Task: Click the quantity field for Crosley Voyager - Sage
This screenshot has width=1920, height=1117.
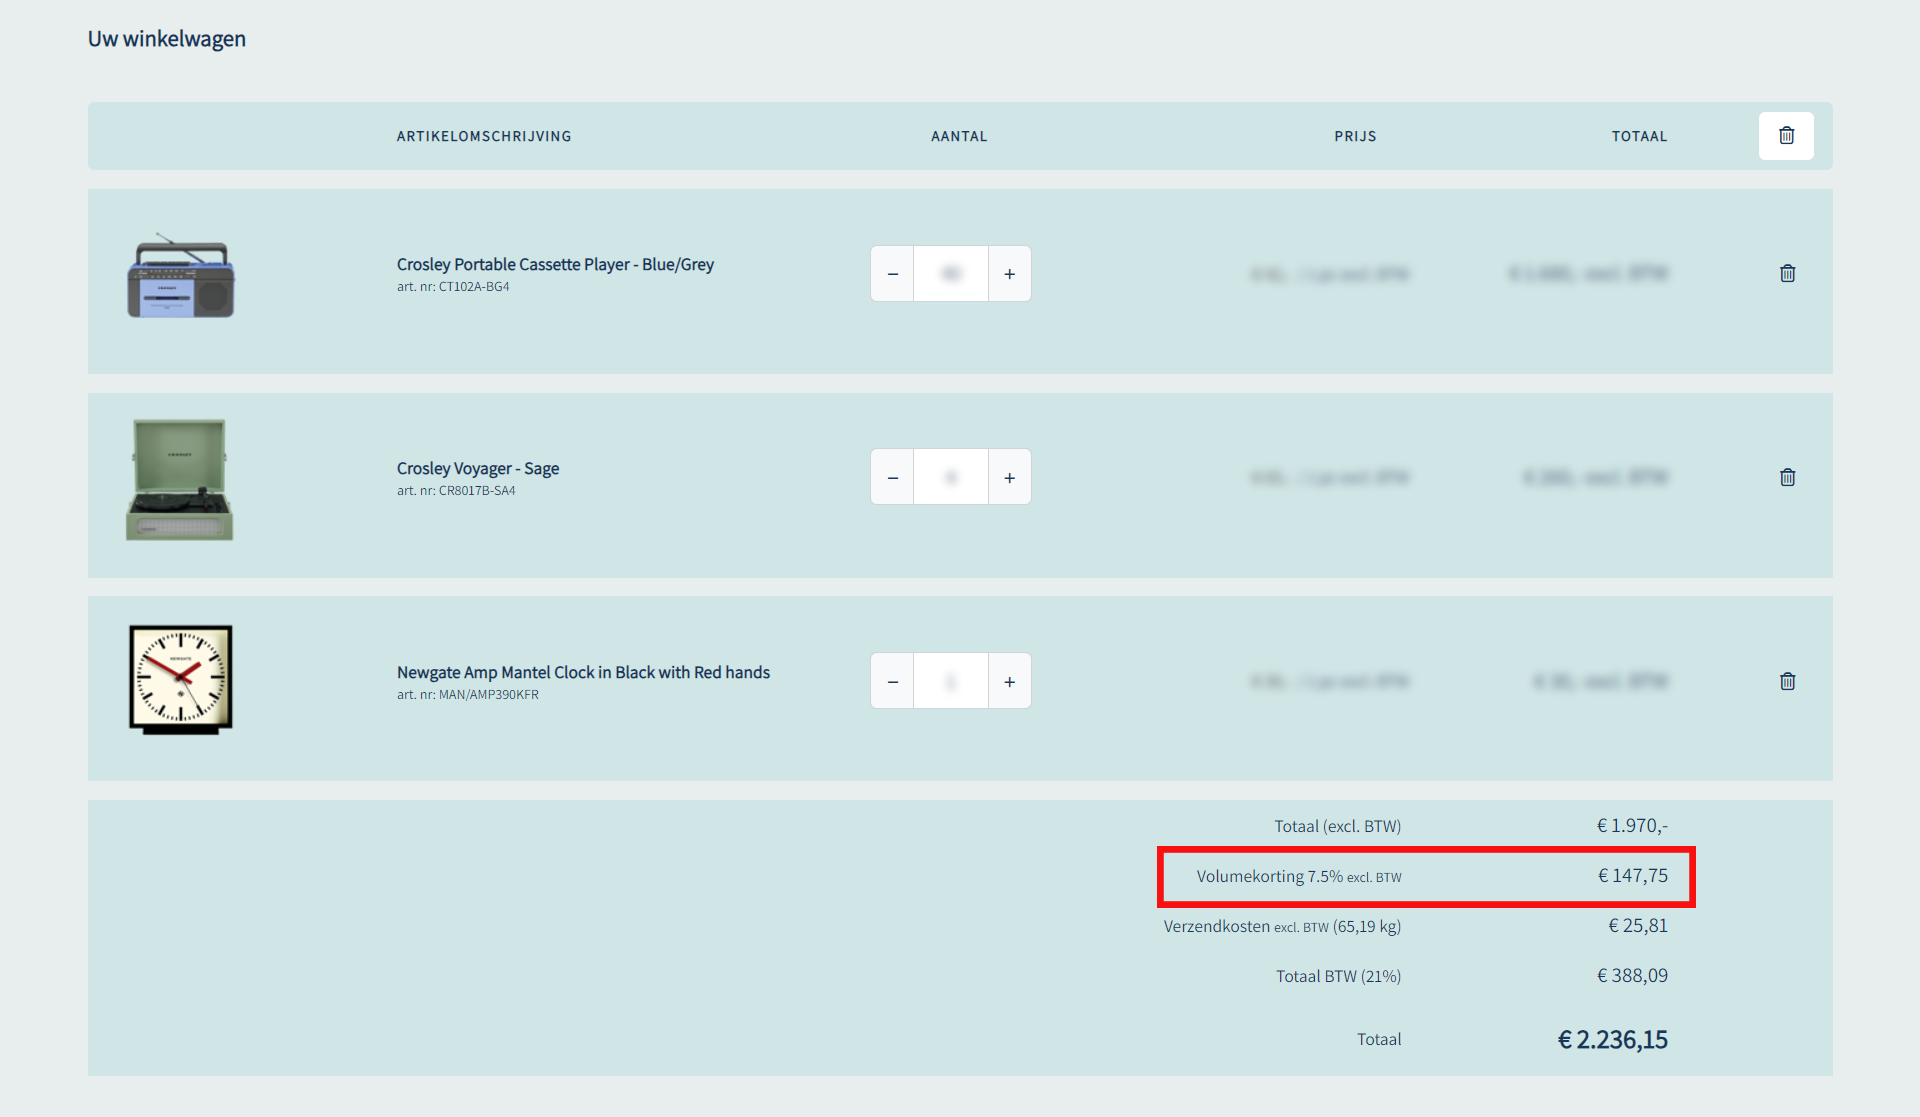Action: point(951,478)
